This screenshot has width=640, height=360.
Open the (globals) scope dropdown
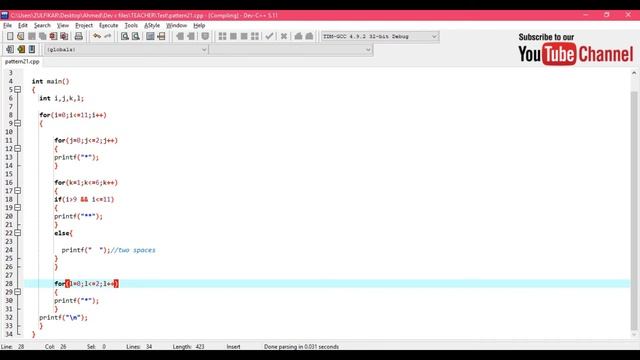pos(126,49)
